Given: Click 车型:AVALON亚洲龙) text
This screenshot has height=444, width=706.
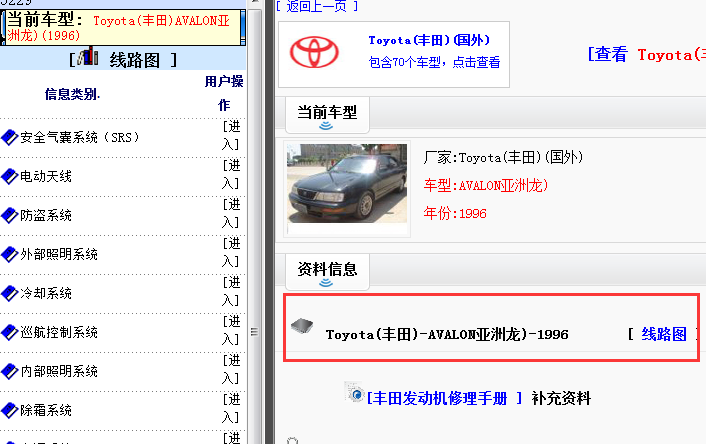Looking at the screenshot, I should [x=485, y=185].
